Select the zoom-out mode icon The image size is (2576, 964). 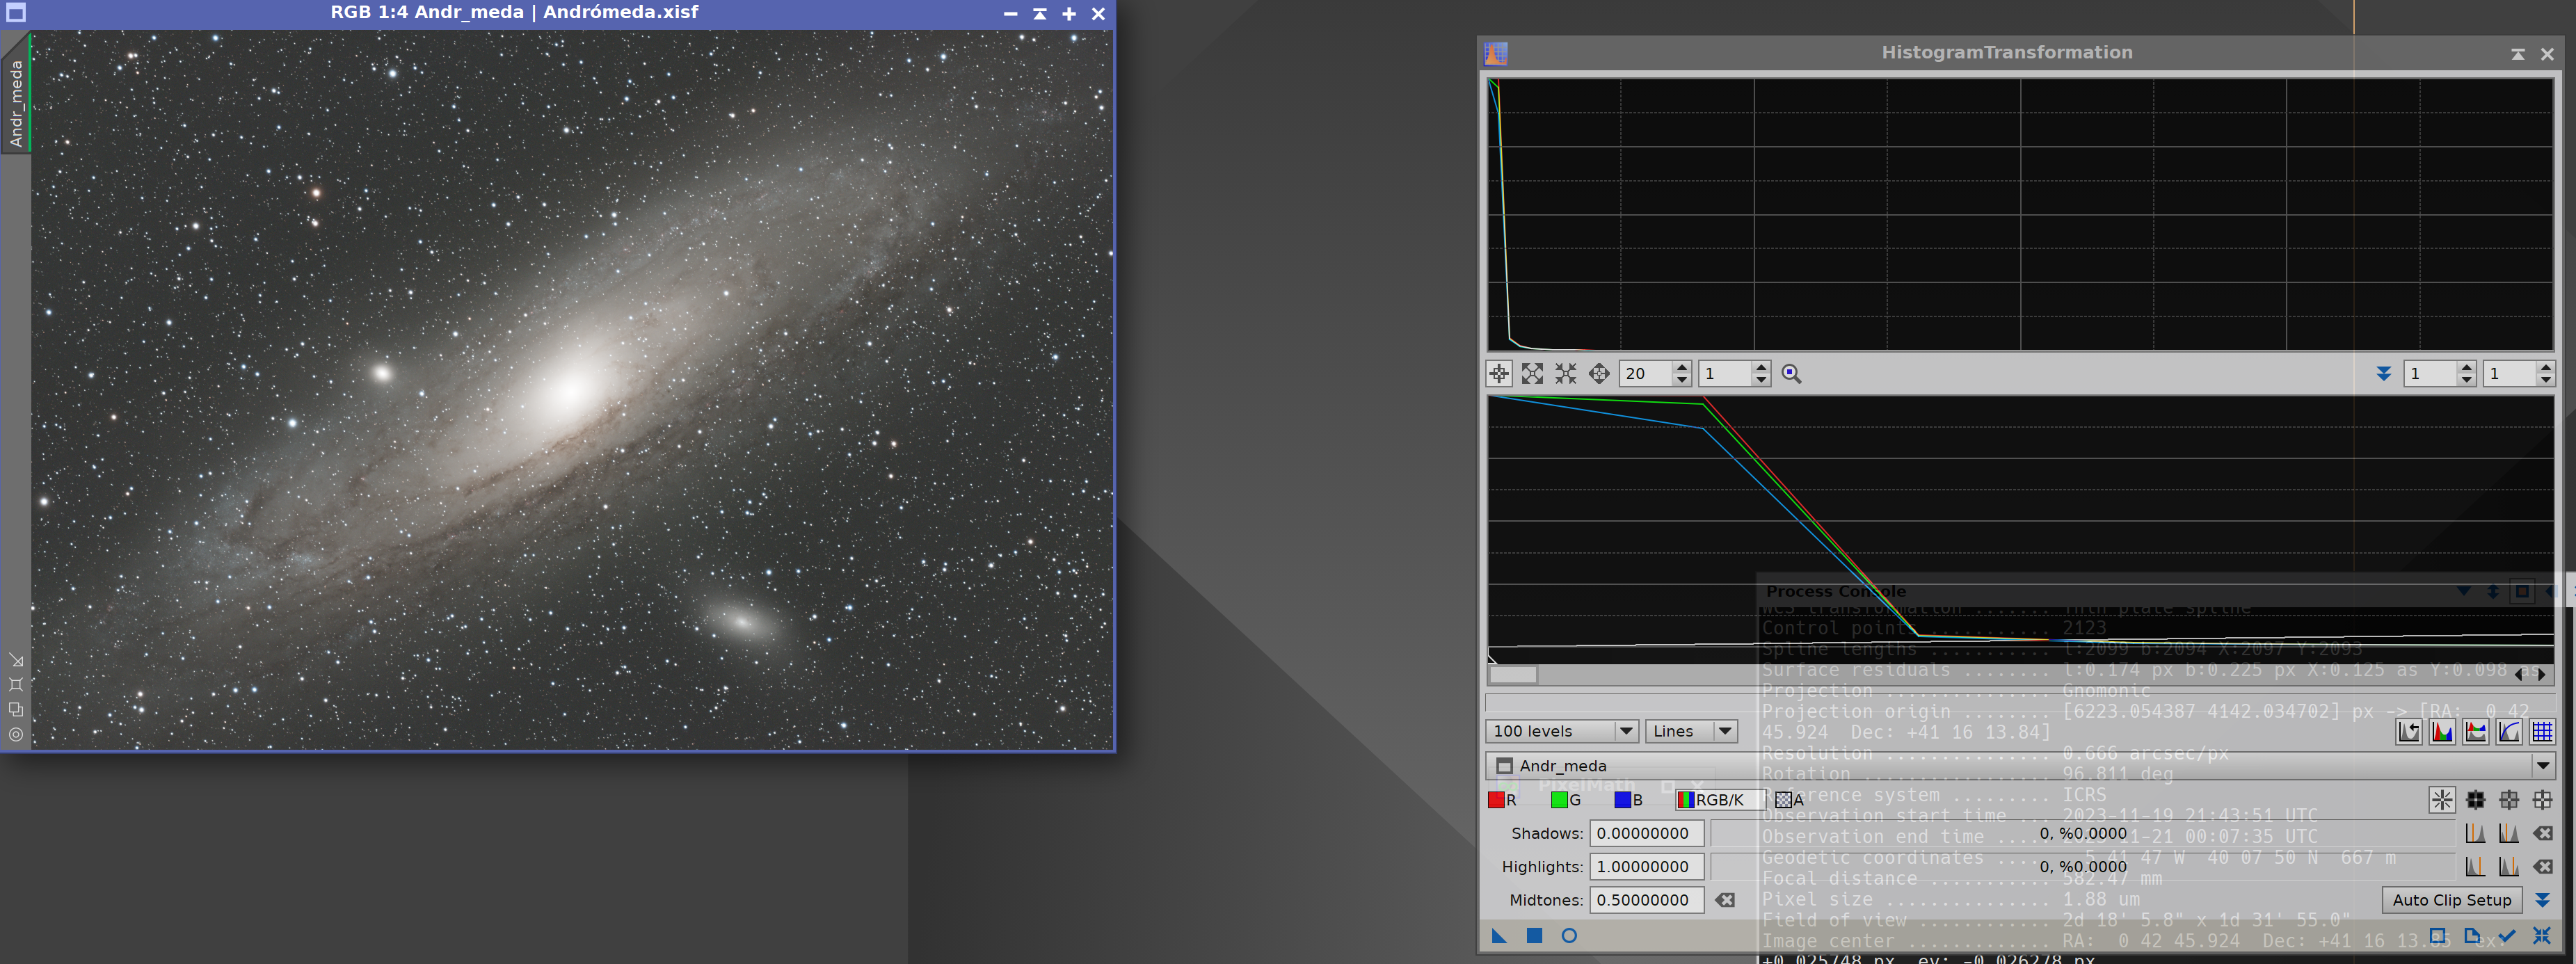(1565, 374)
